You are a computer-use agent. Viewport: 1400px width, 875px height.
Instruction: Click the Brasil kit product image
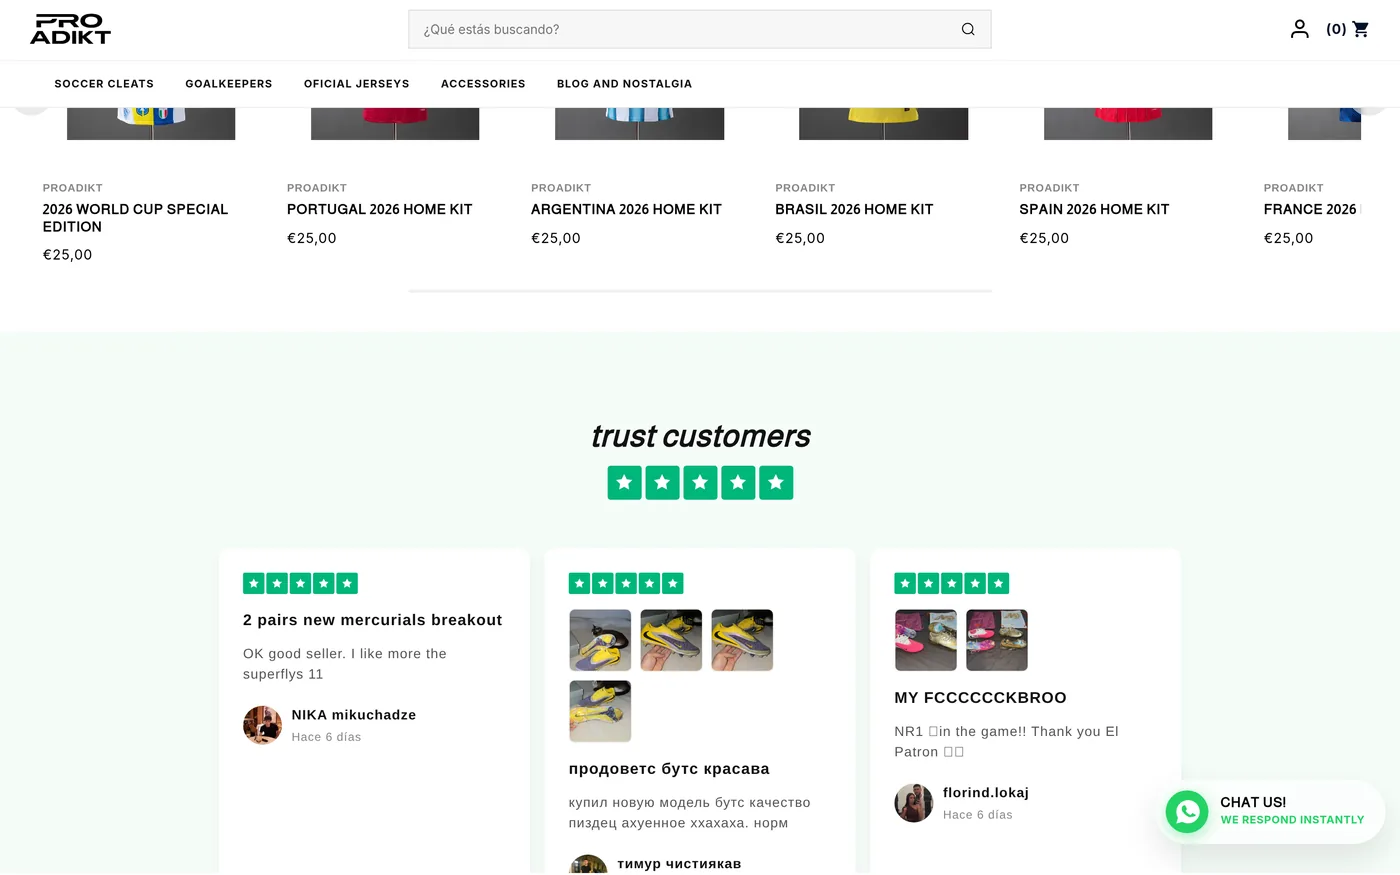[883, 124]
